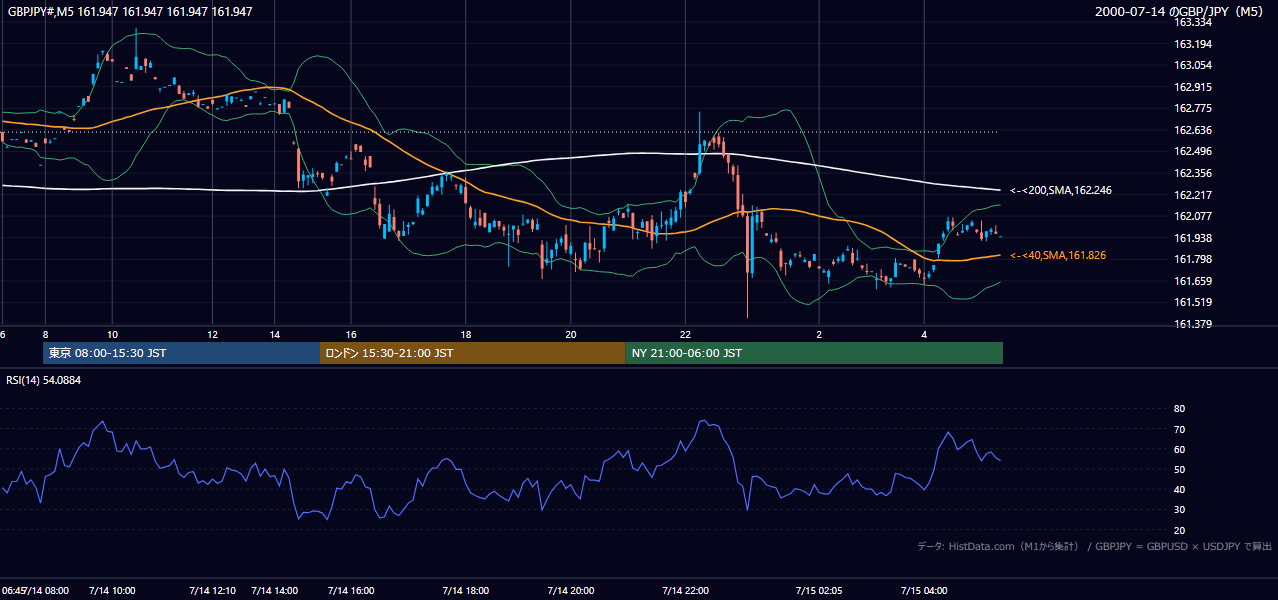Image resolution: width=1278 pixels, height=600 pixels.
Task: Click the 7/15 02:05 bottom time label
Action: click(819, 591)
